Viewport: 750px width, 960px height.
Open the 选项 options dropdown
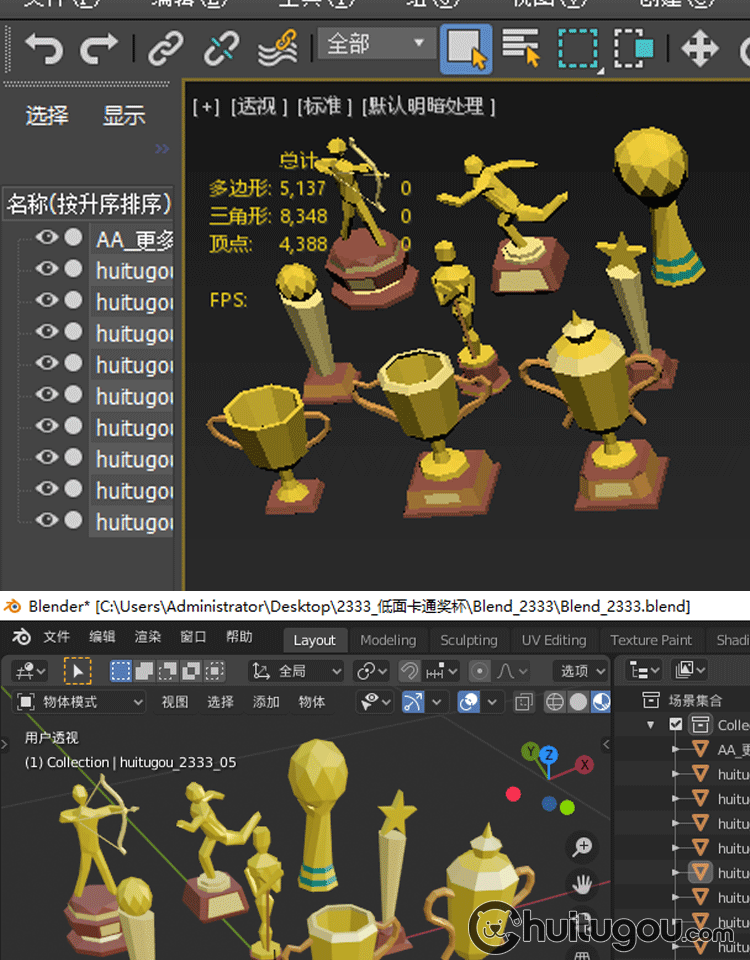(x=580, y=672)
